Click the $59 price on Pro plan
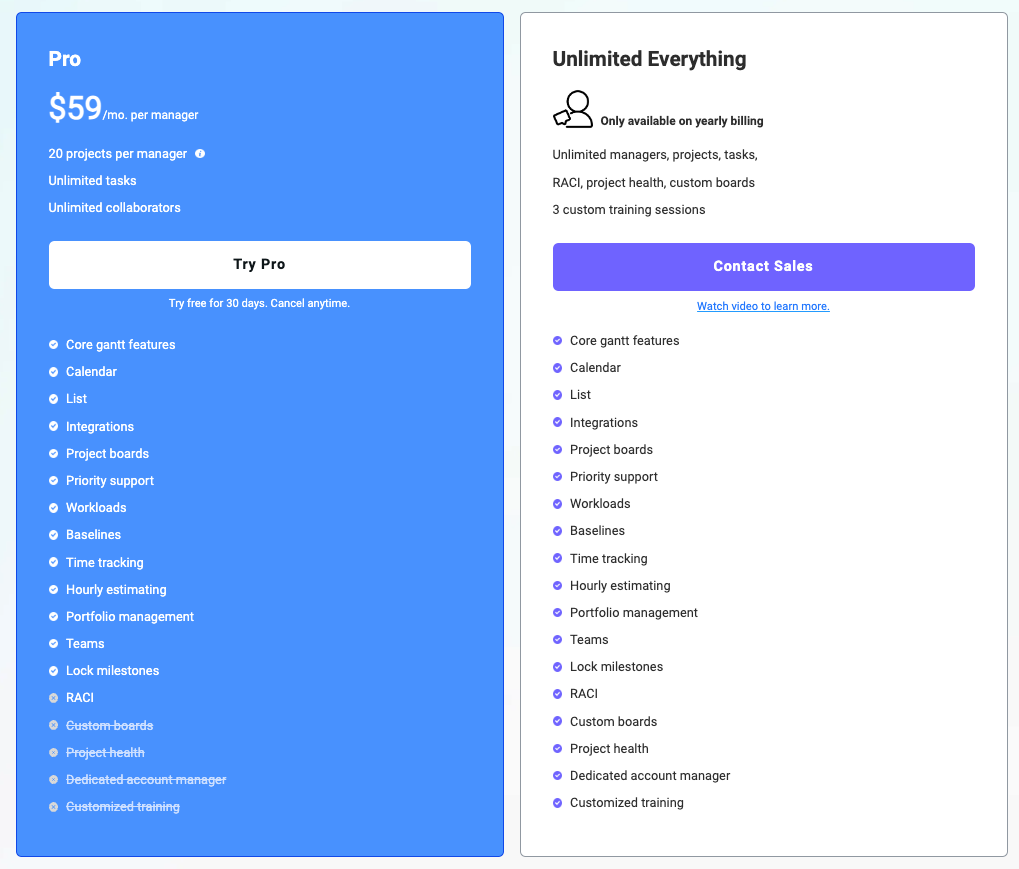Viewport: 1019px width, 869px height. coord(75,108)
